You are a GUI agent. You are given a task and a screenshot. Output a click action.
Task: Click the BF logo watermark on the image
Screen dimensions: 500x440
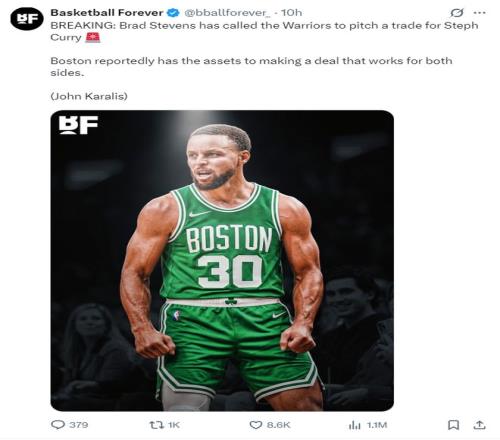coord(79,125)
